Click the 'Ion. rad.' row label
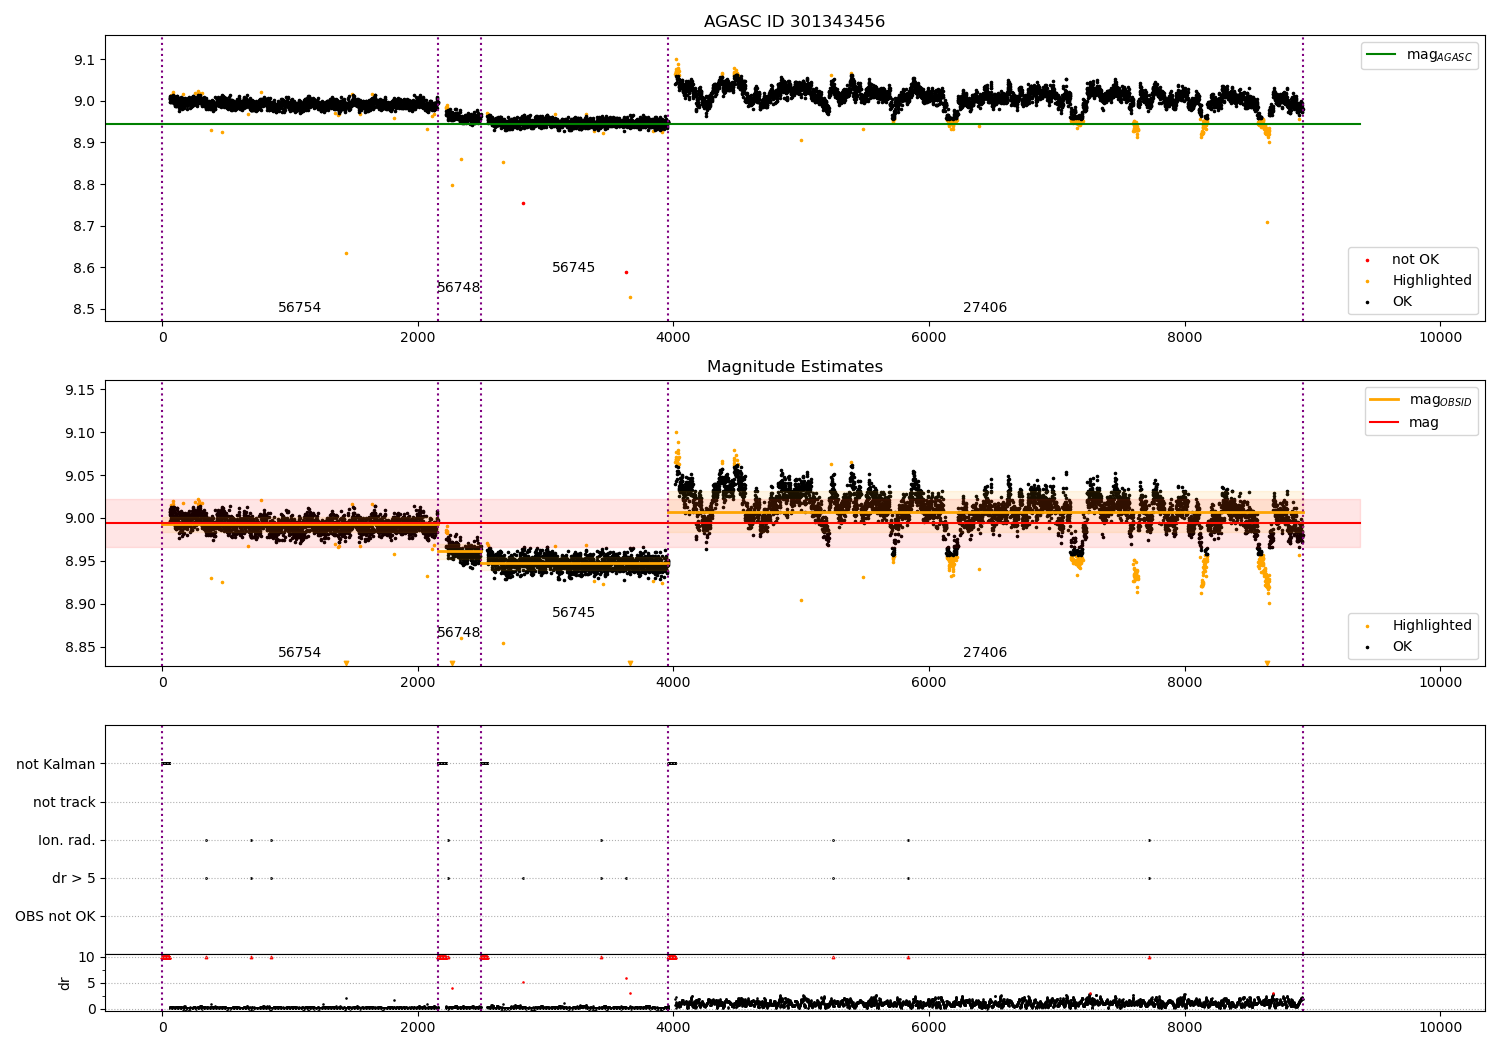 tap(67, 841)
